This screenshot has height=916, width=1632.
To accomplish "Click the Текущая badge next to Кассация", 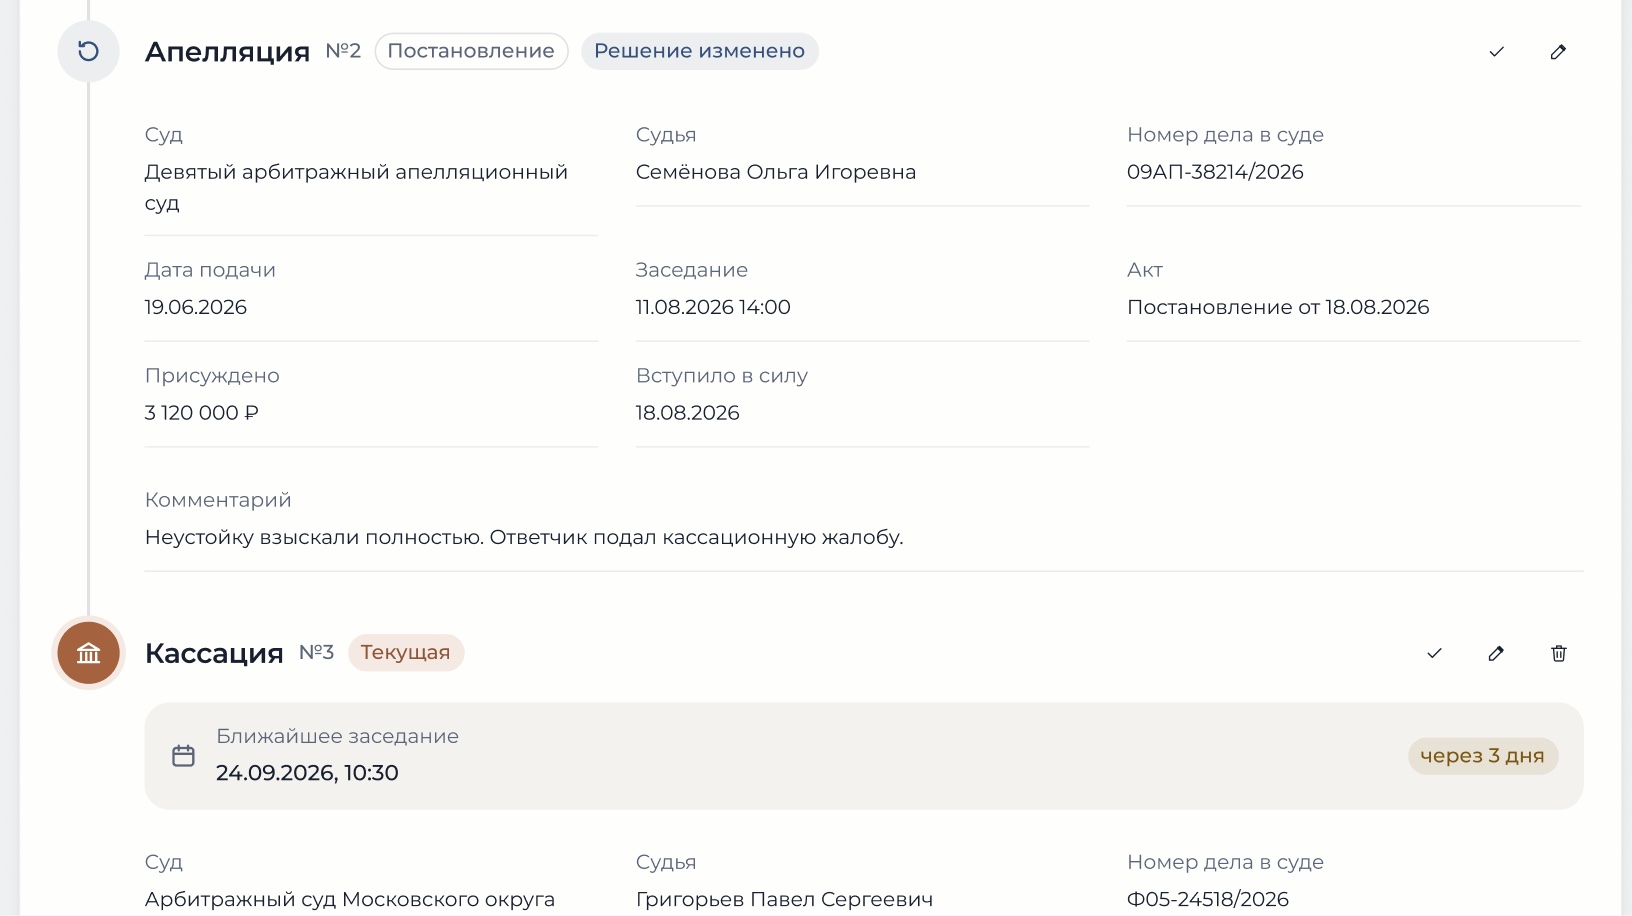I will [x=405, y=653].
